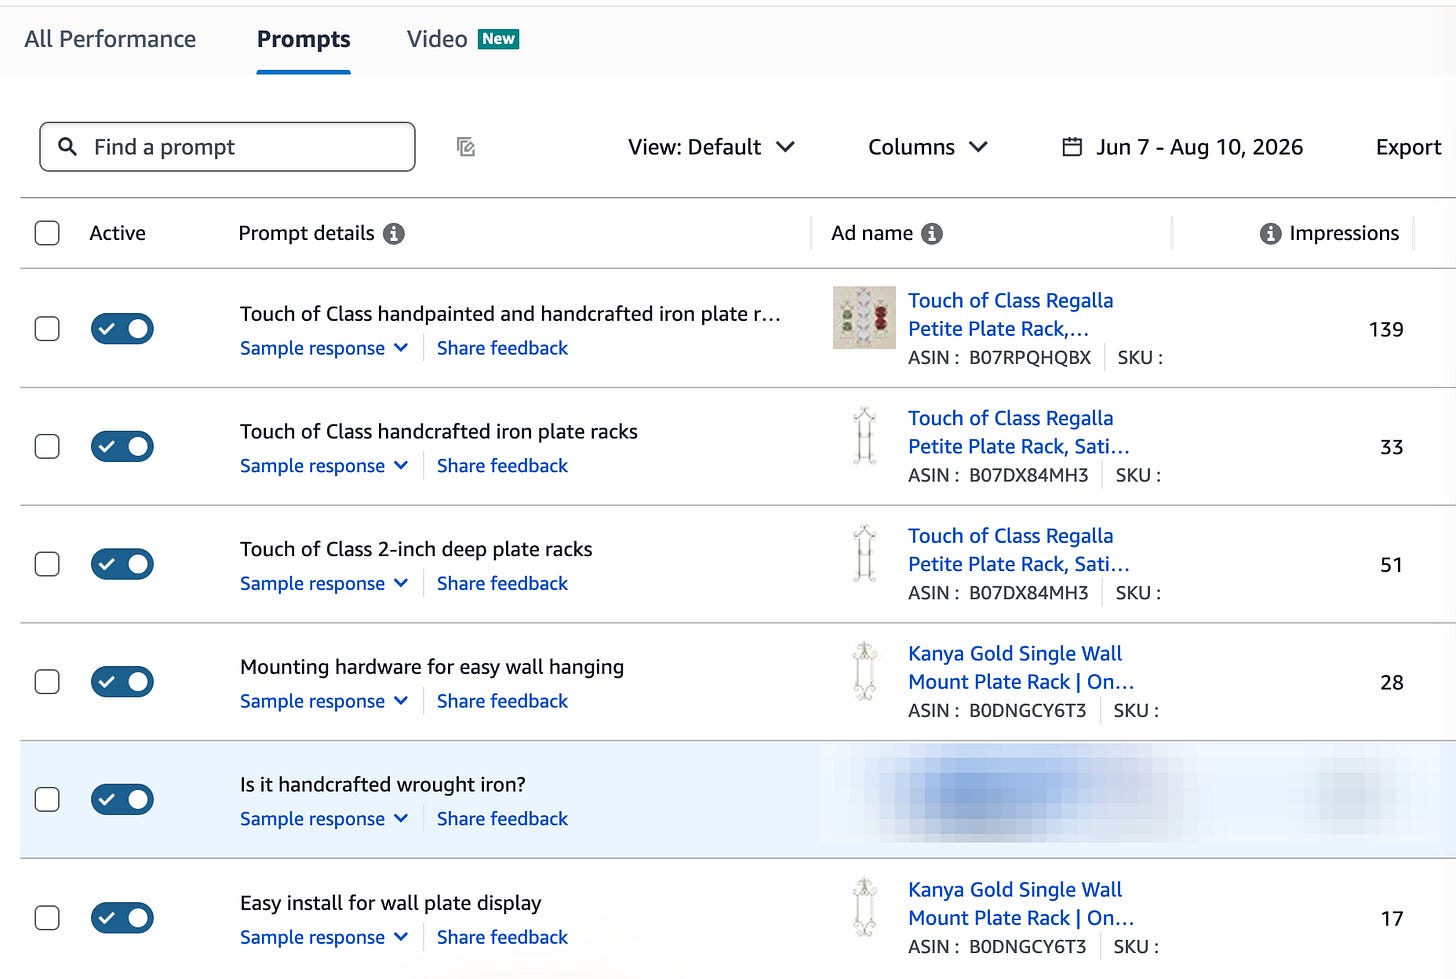Screen dimensions: 1456x979
Task: Click the prompt text "Easy install for wall plate display"
Action: click(391, 903)
